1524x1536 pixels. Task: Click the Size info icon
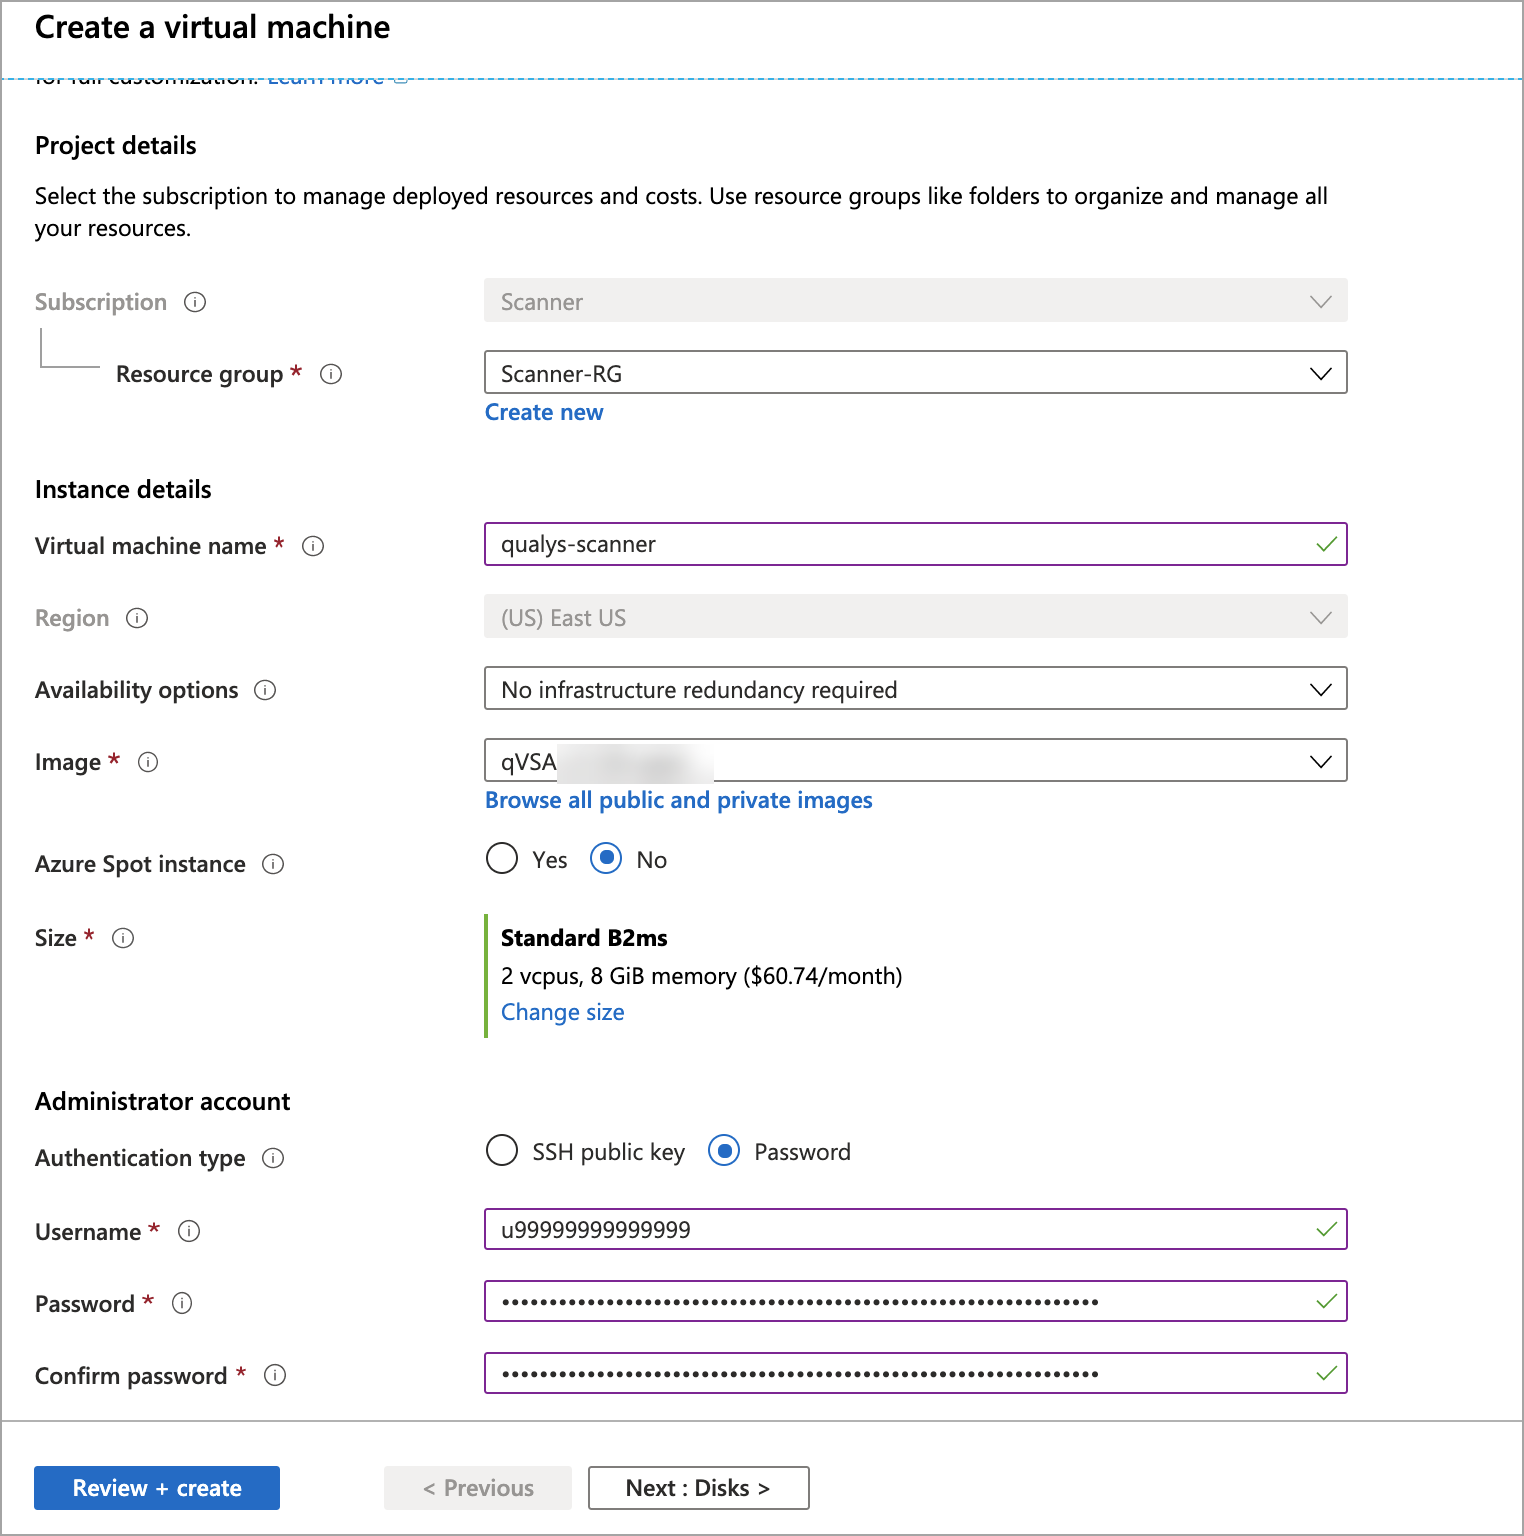click(123, 938)
